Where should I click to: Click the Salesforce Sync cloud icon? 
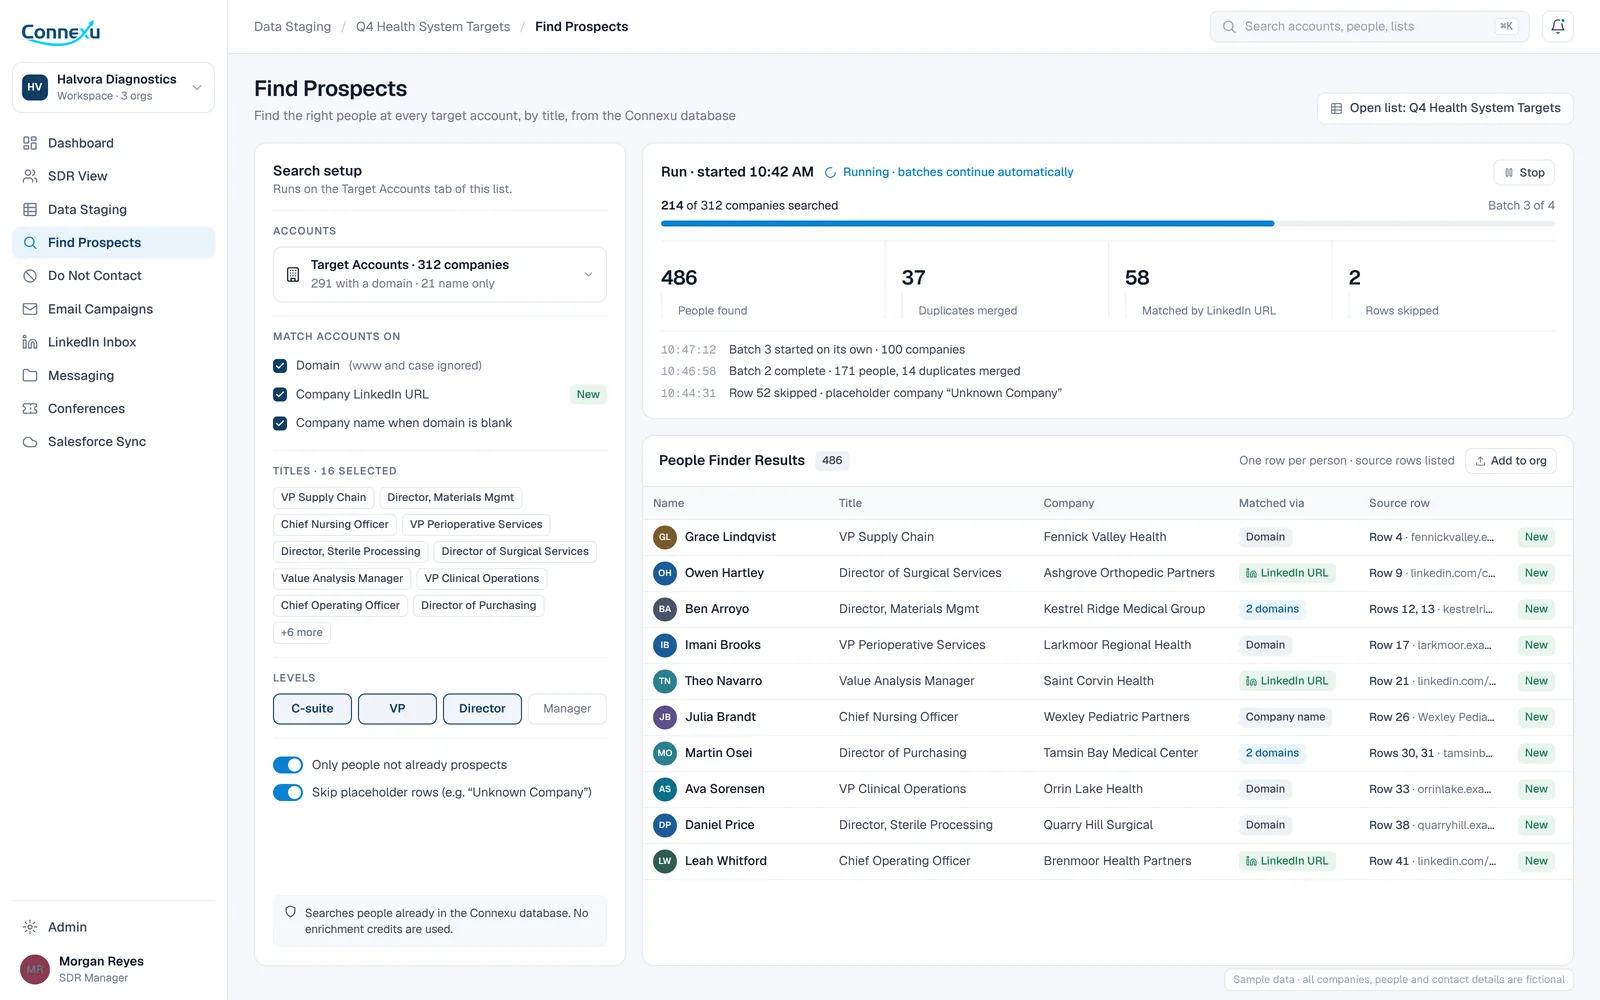coord(30,442)
